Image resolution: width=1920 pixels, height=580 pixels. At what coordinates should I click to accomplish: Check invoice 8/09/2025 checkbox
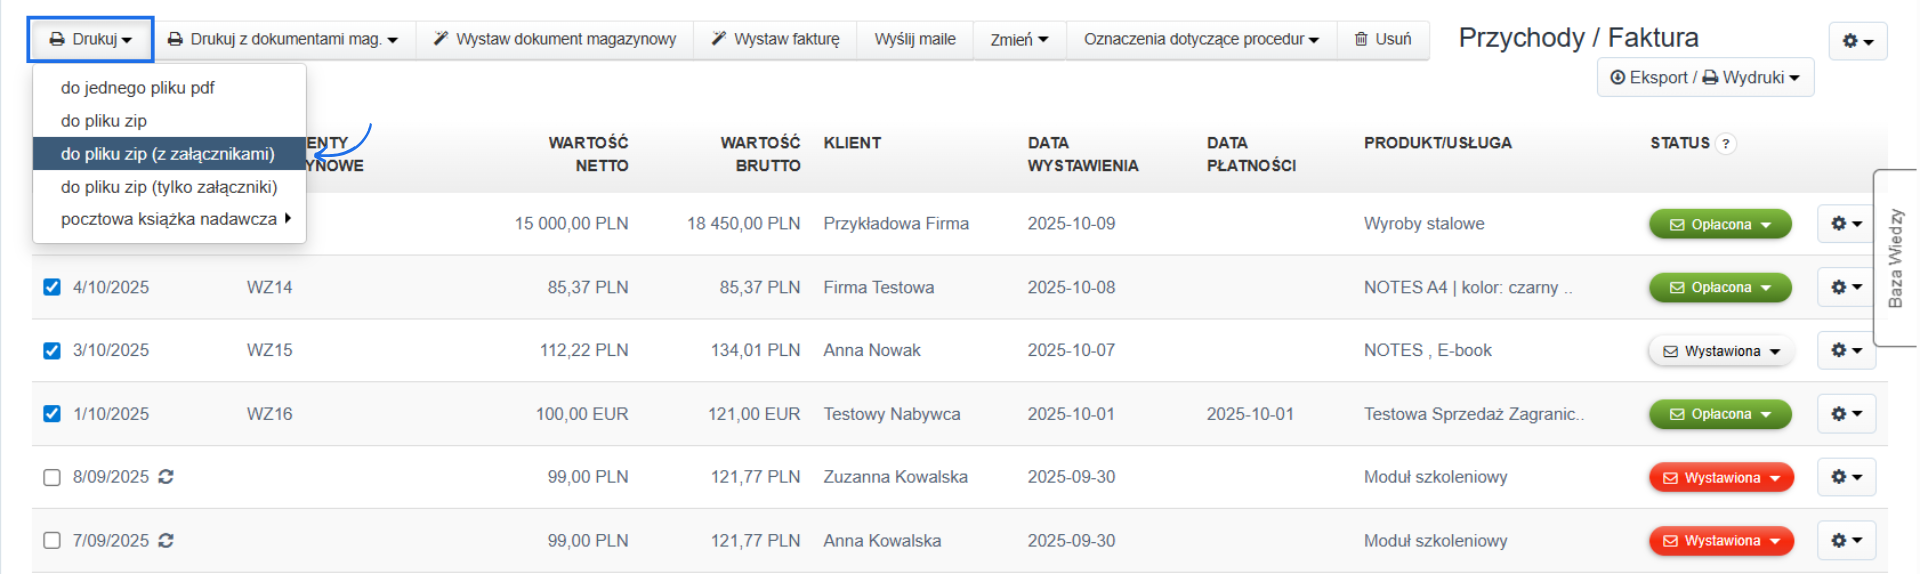52,477
